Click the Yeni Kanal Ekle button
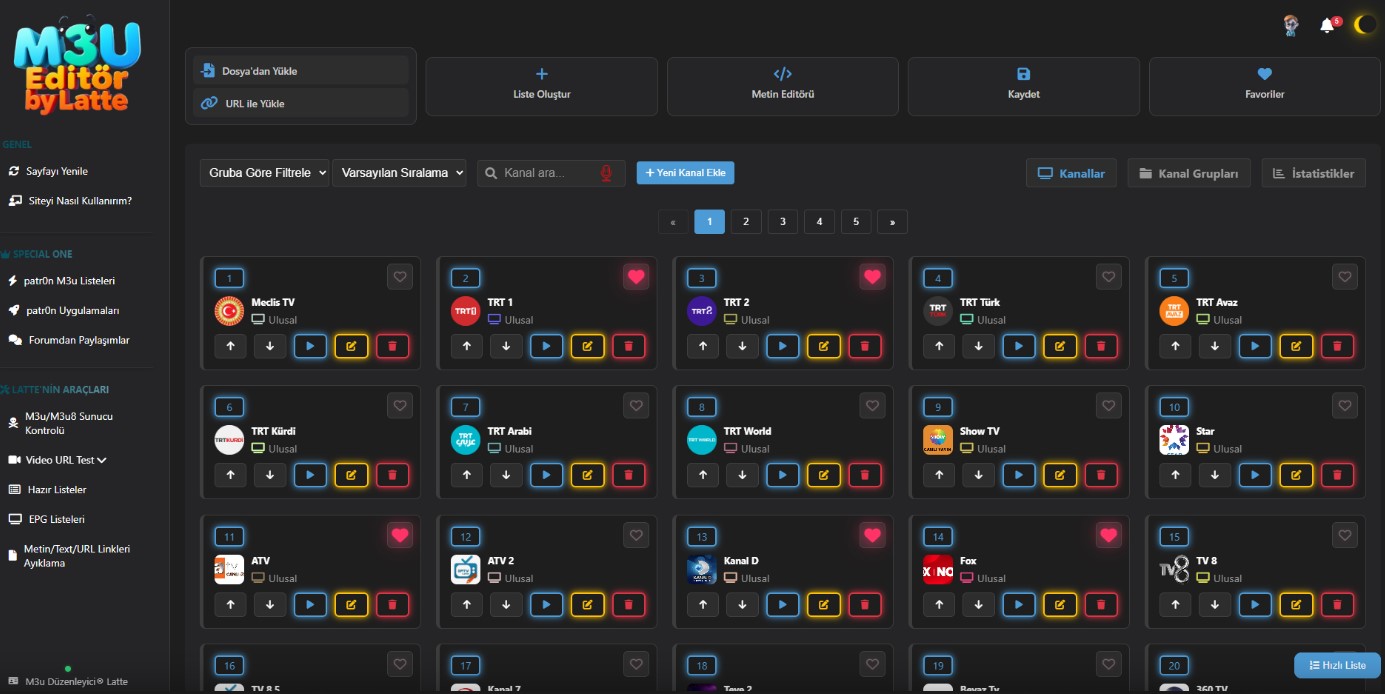The image size is (1385, 694). coord(685,173)
